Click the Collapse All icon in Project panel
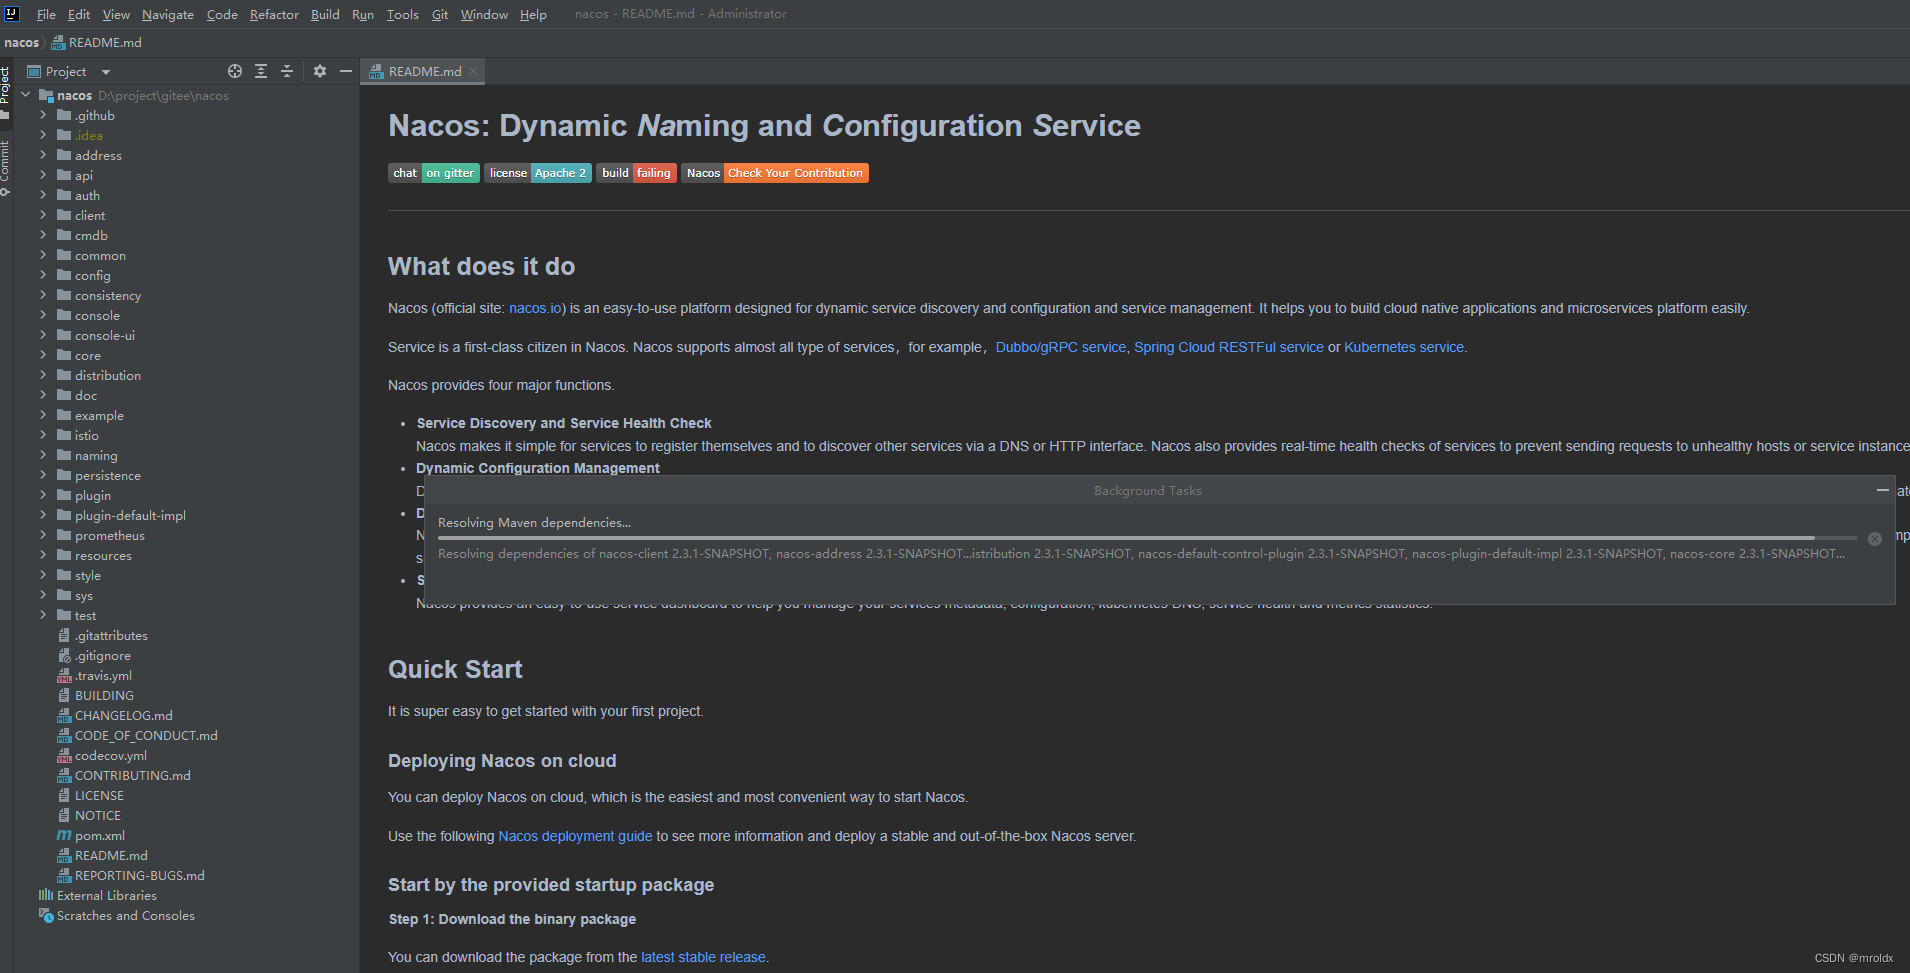 click(287, 71)
